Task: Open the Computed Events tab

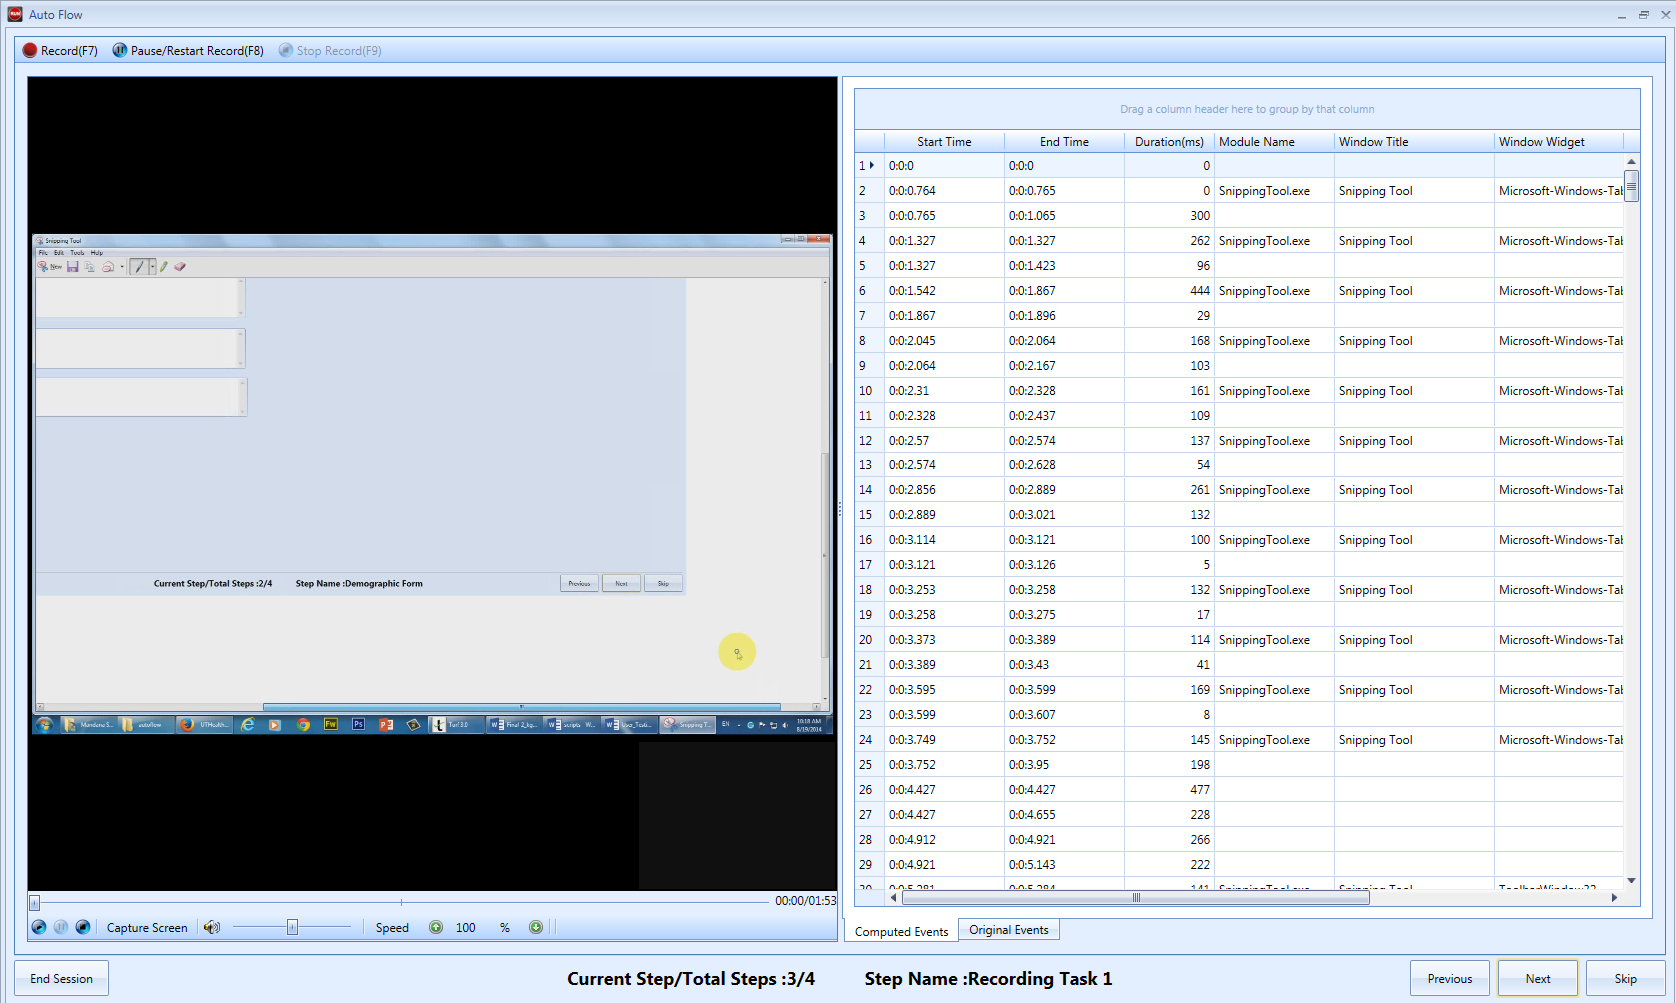Action: pyautogui.click(x=901, y=931)
